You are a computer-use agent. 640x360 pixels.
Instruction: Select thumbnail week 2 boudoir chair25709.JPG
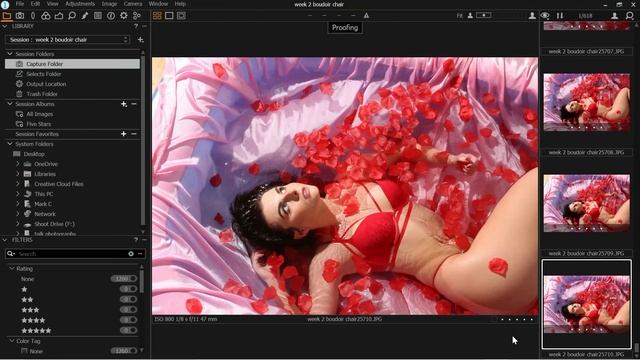coord(587,203)
